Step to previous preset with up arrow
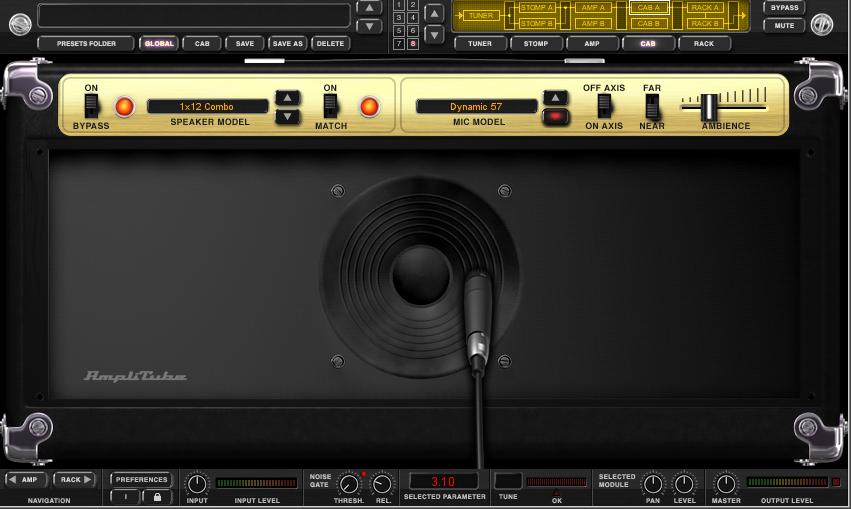This screenshot has height=509, width=851. (369, 8)
